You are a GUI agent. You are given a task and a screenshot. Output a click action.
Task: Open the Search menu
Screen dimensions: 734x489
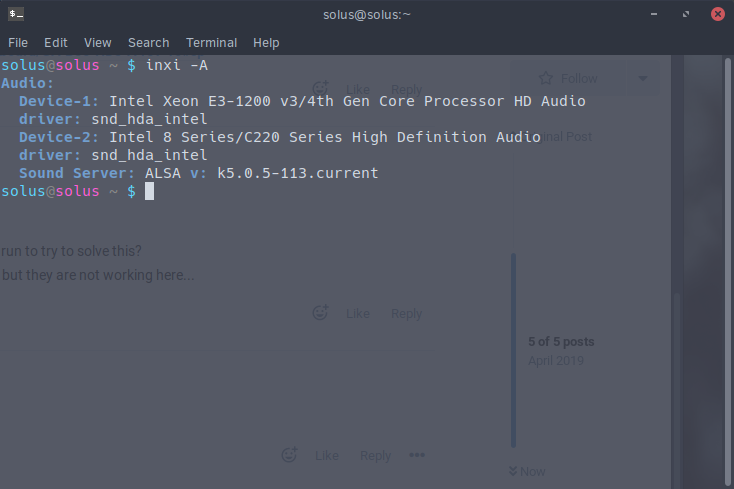point(149,43)
